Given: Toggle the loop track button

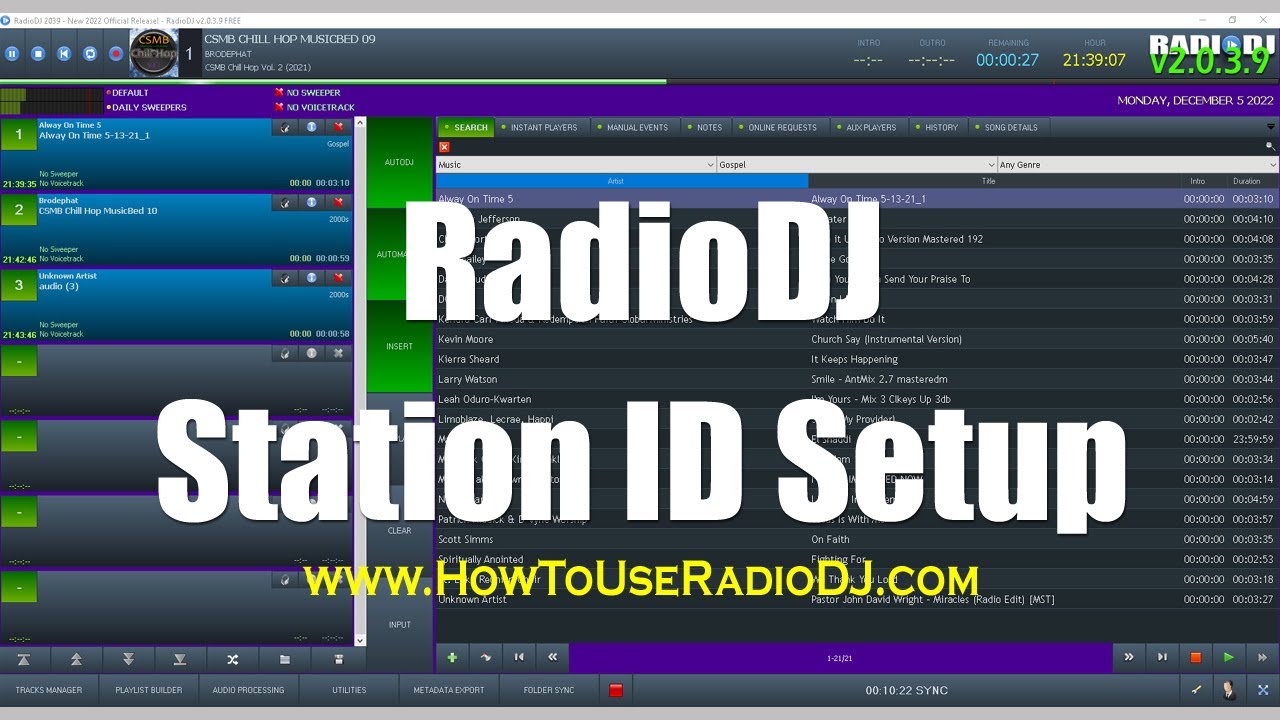Looking at the screenshot, I should [90, 54].
